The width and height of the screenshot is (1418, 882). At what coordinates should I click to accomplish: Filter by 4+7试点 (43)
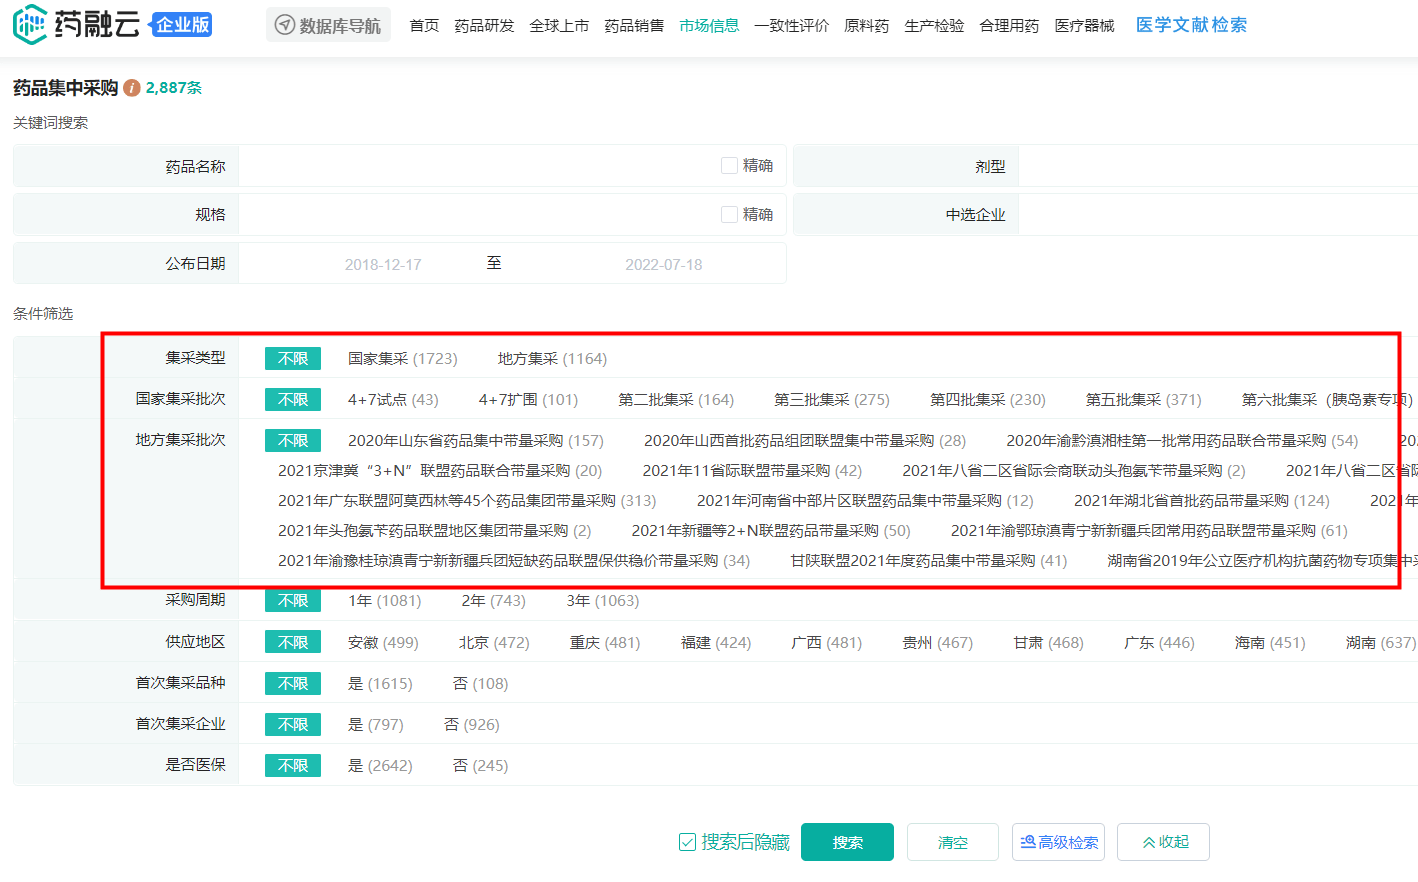(x=393, y=399)
